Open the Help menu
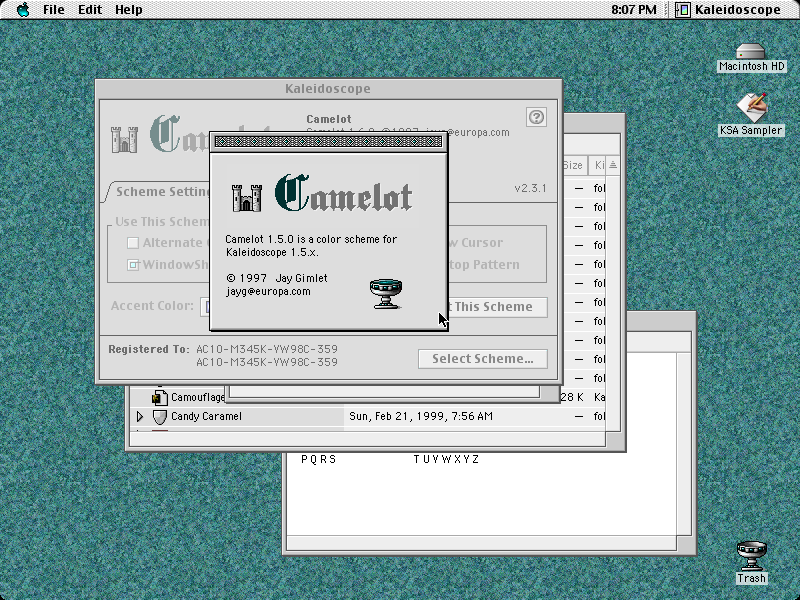This screenshot has height=600, width=800. [129, 10]
